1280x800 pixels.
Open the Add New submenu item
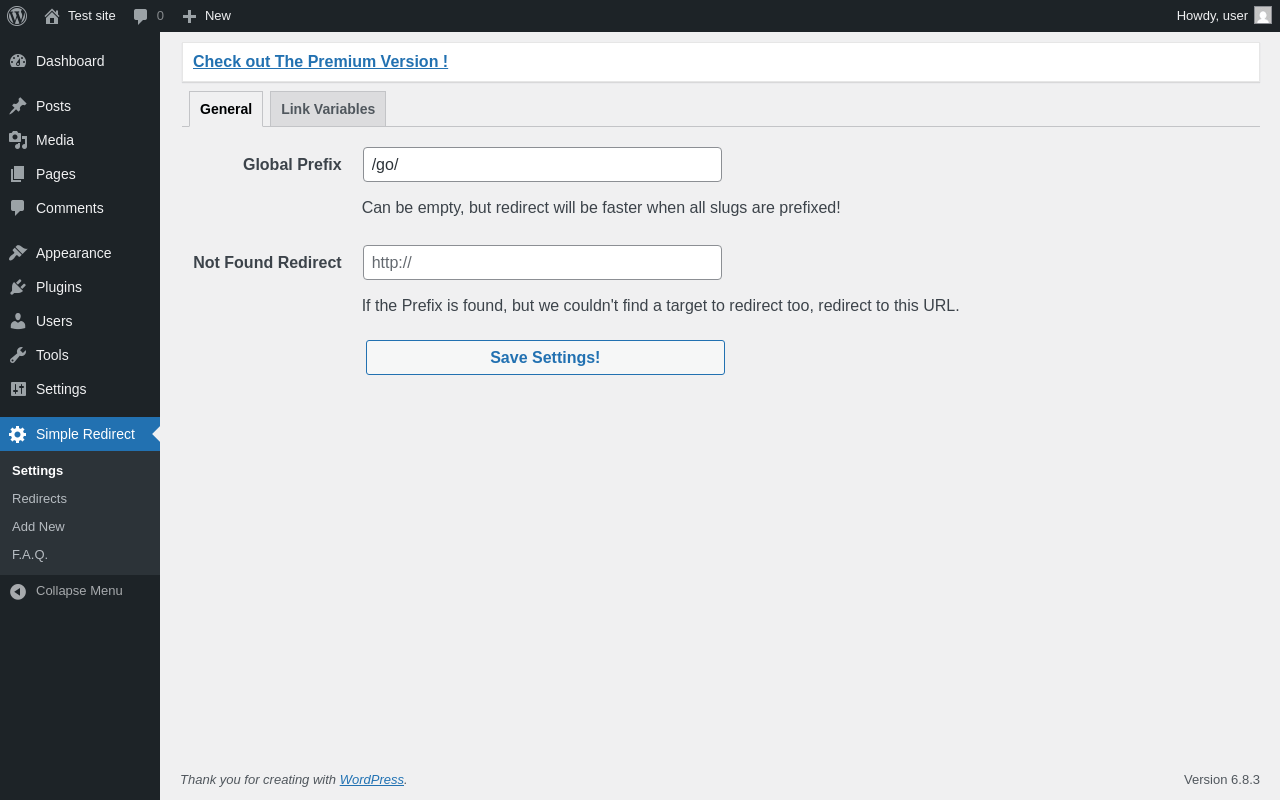click(39, 527)
